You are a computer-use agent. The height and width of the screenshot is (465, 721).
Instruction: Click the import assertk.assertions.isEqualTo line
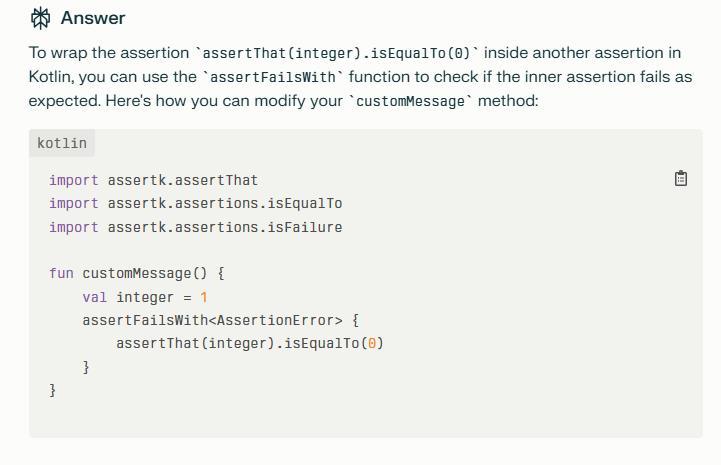point(195,203)
